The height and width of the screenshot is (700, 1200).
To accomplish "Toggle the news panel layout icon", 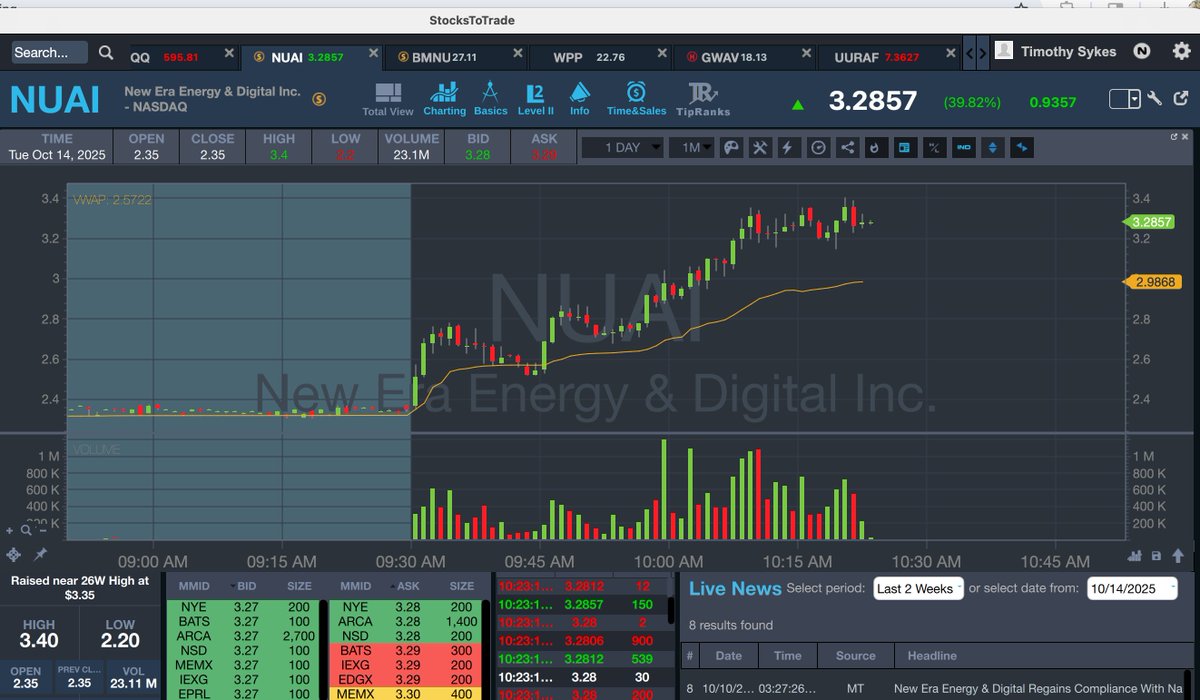I will click(x=905, y=148).
